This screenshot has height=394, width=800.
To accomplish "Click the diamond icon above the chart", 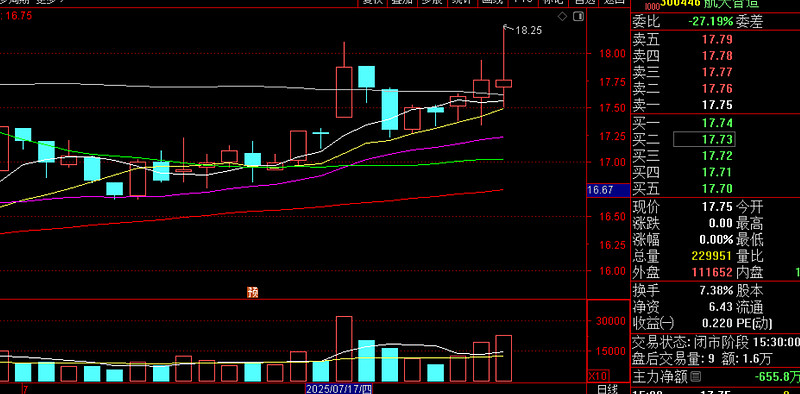I will click(562, 16).
